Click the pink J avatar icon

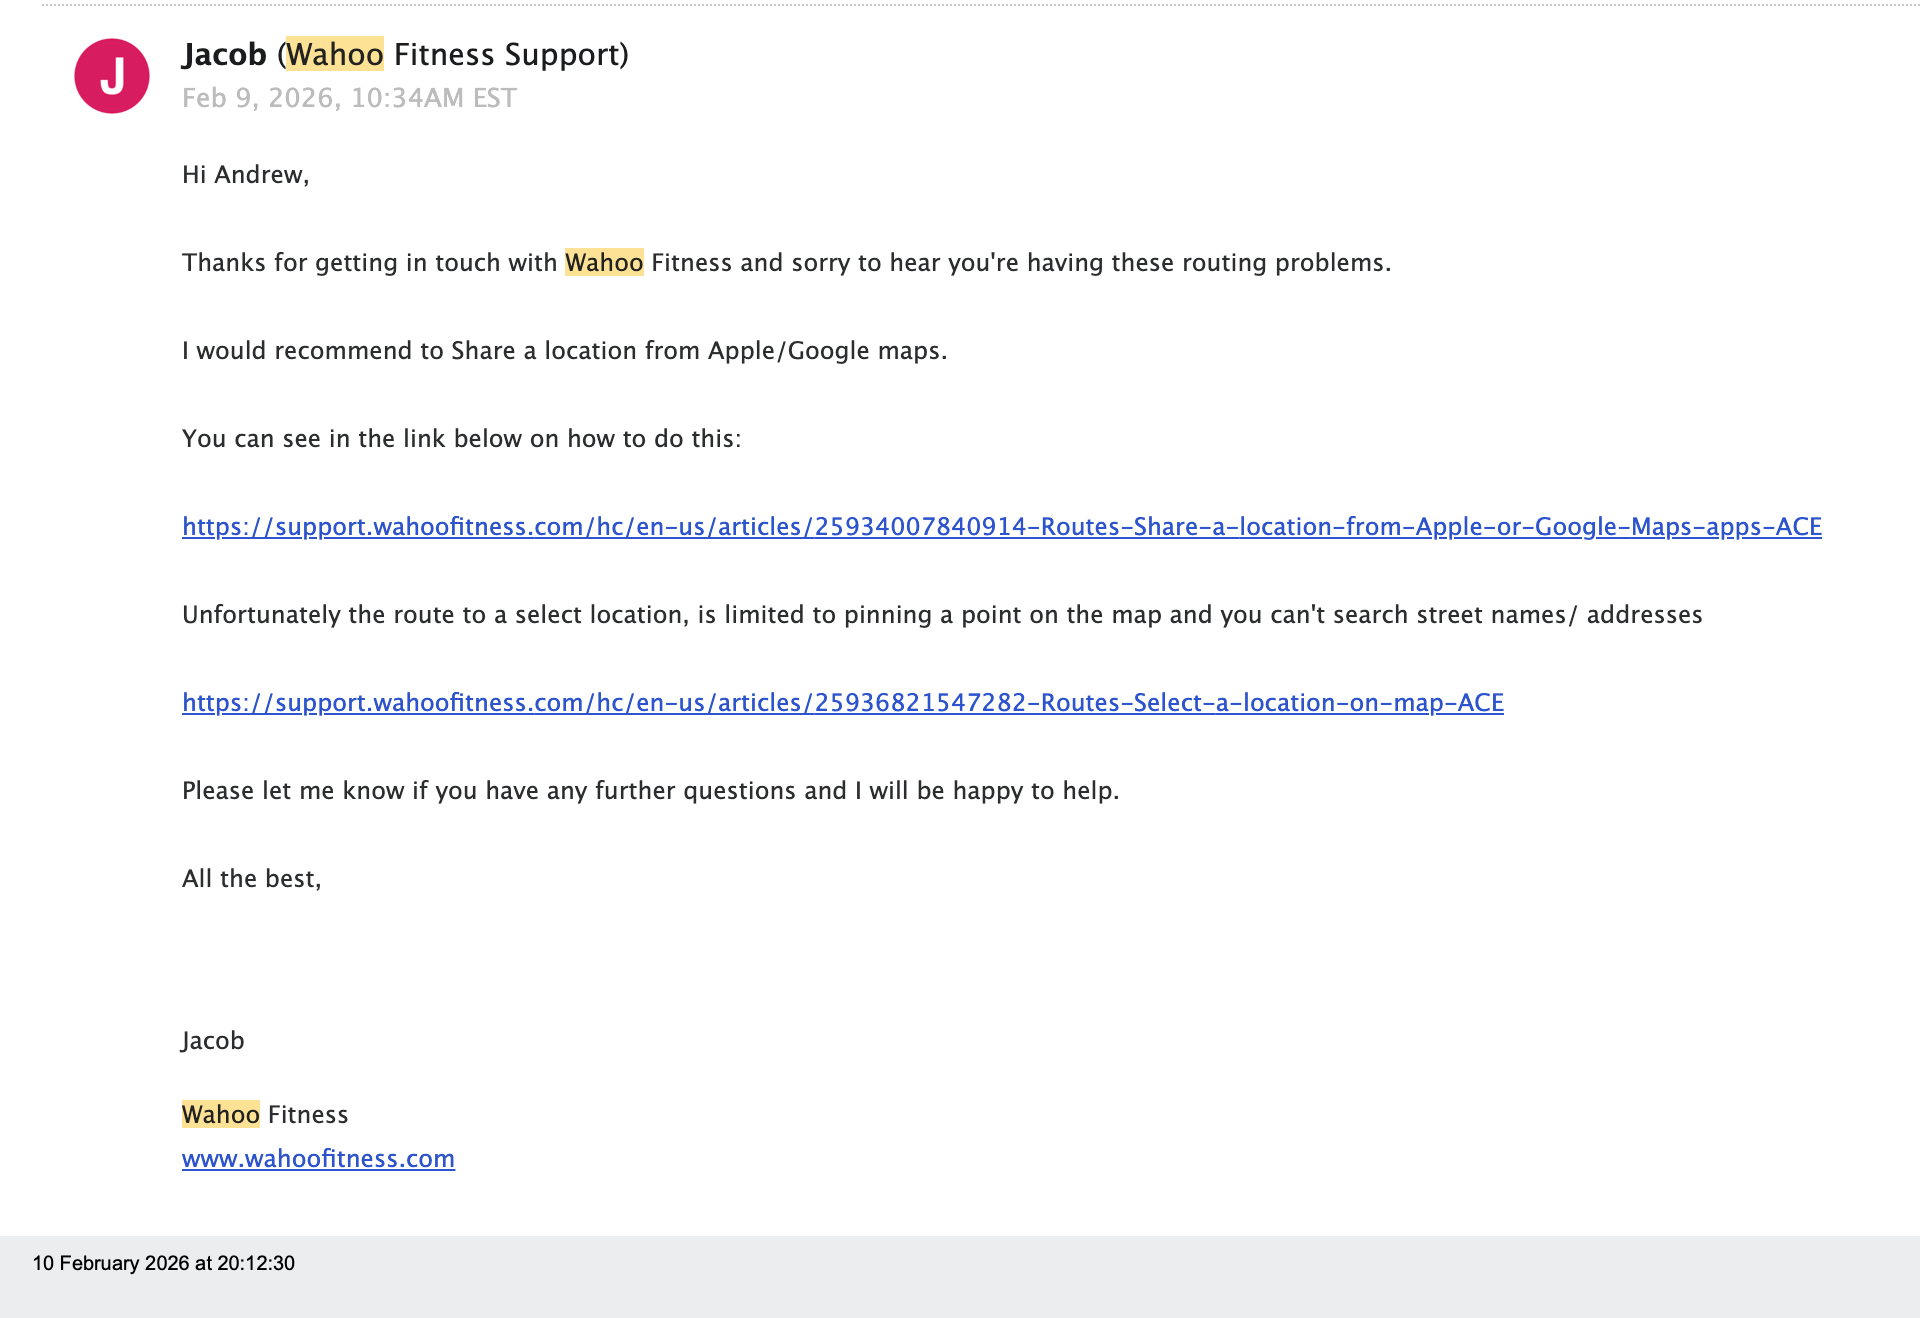[112, 76]
